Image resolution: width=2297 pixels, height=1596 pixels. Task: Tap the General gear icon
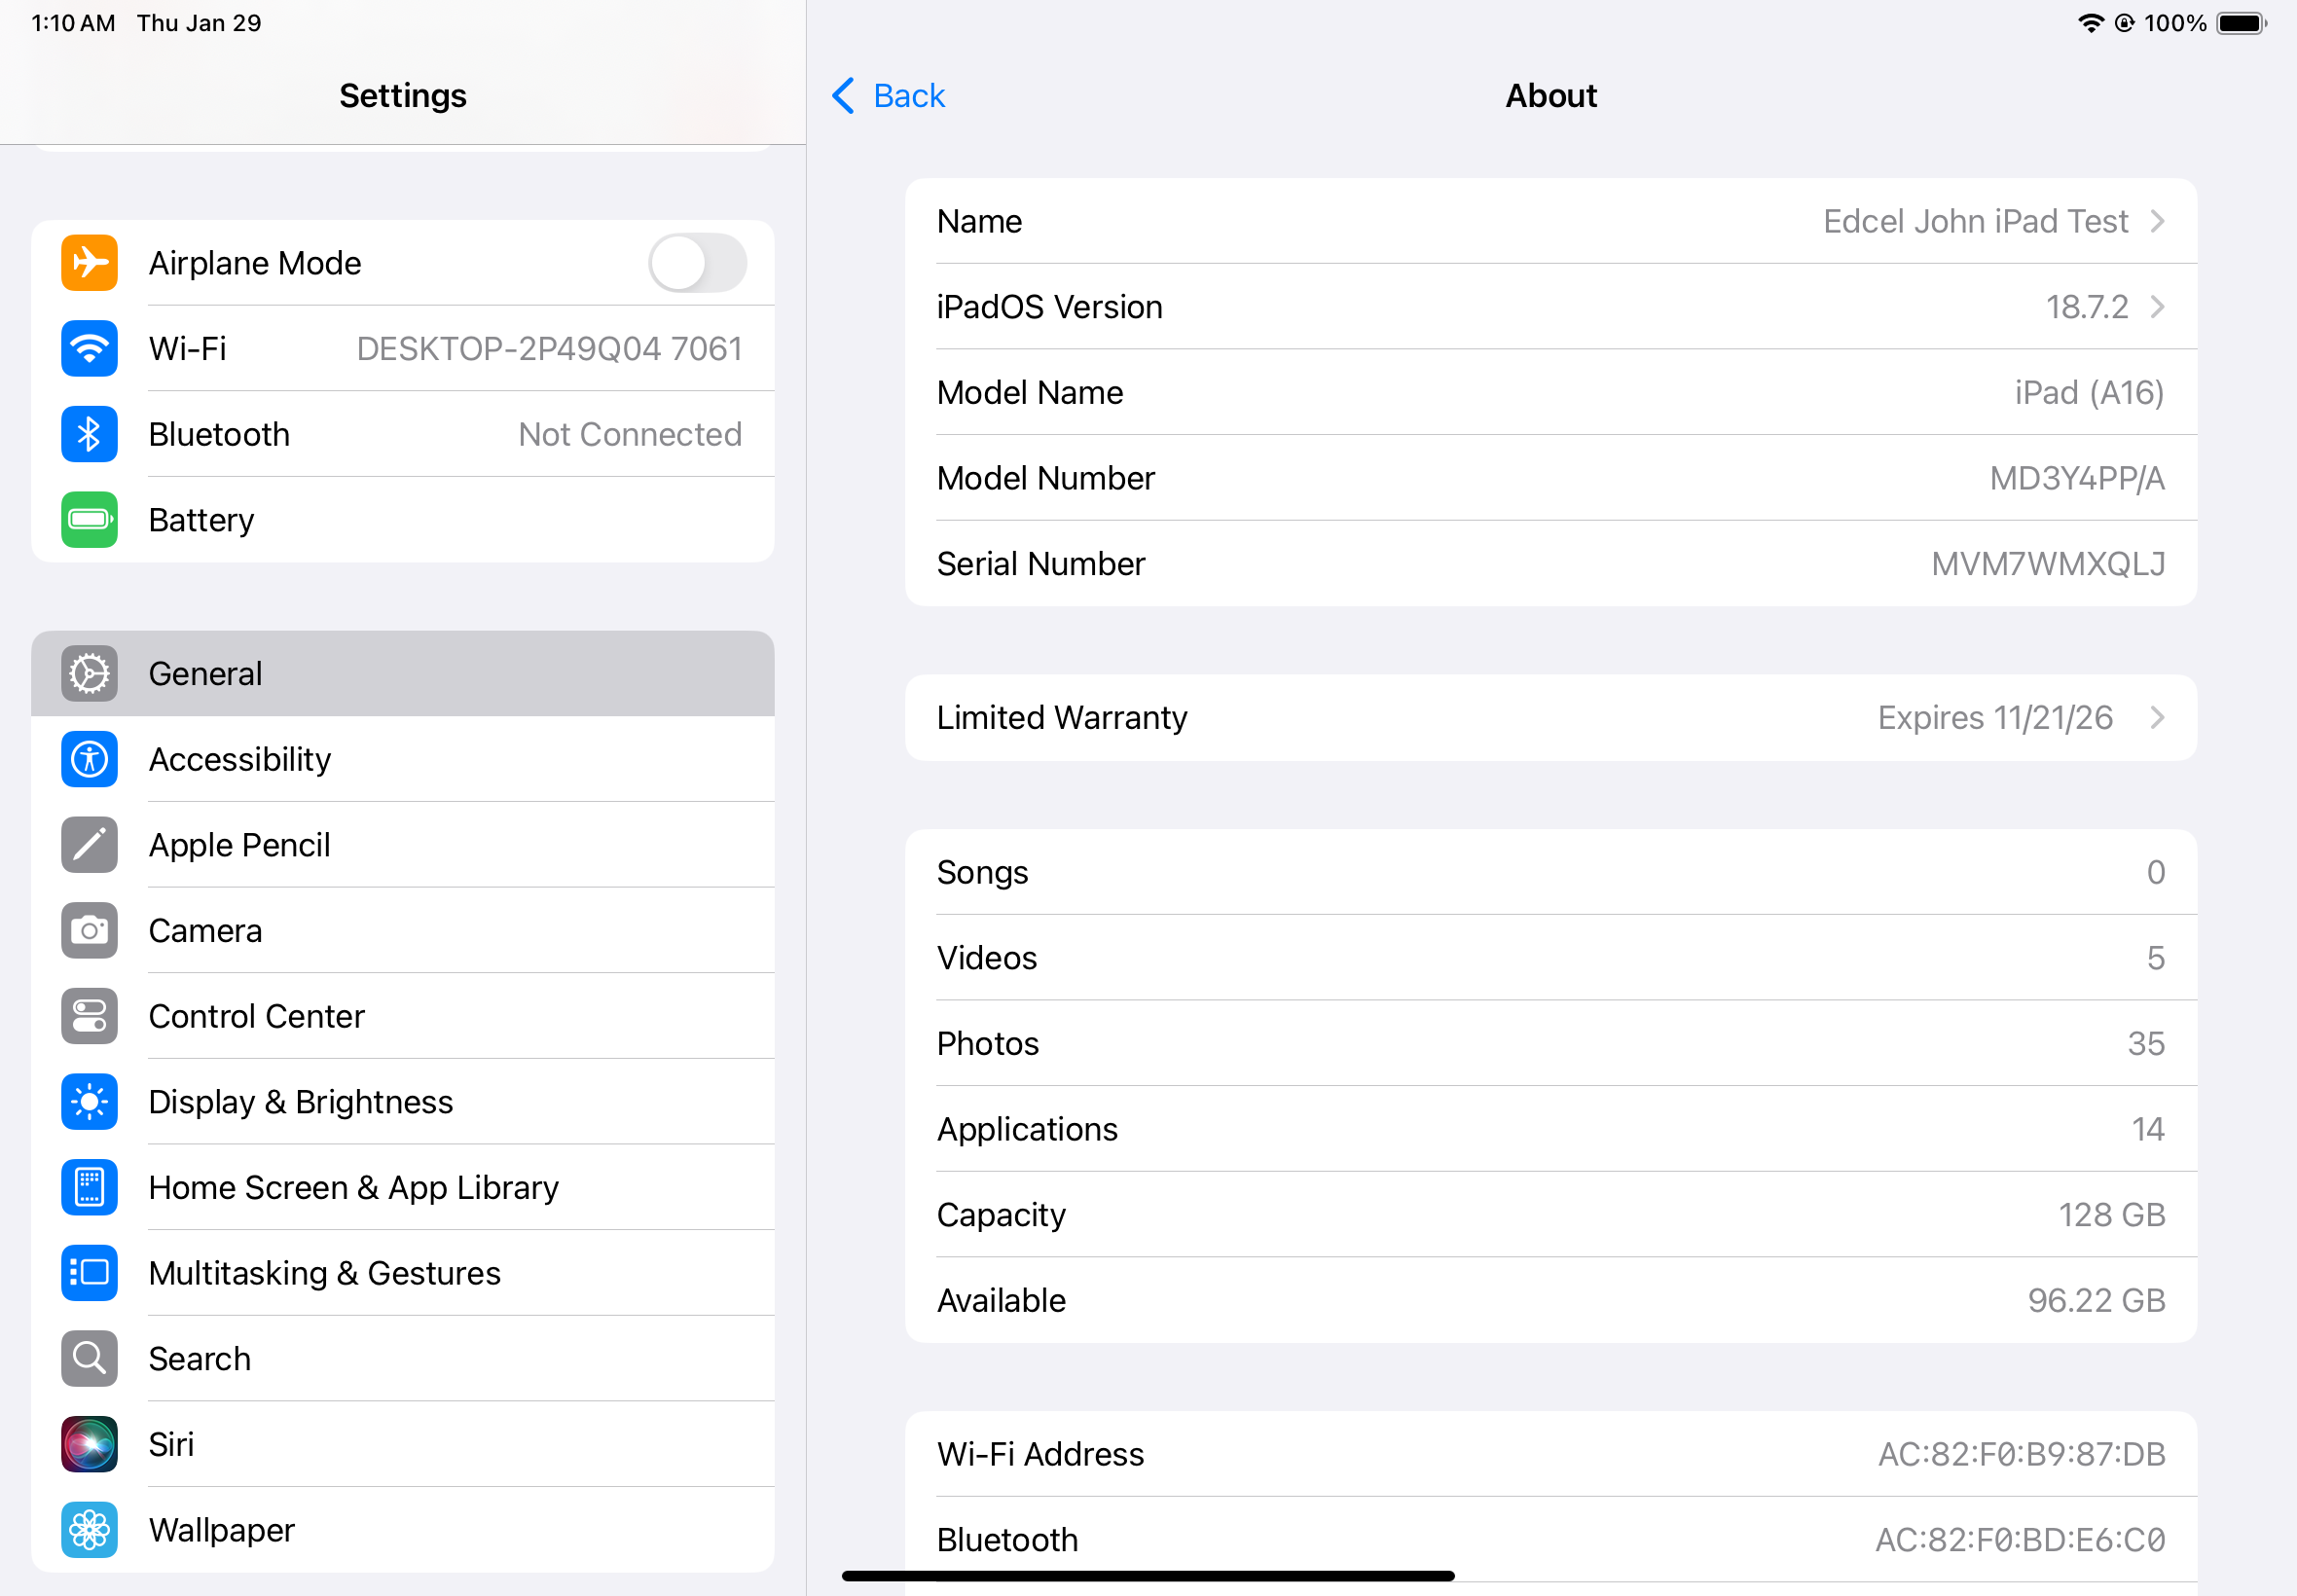point(89,674)
